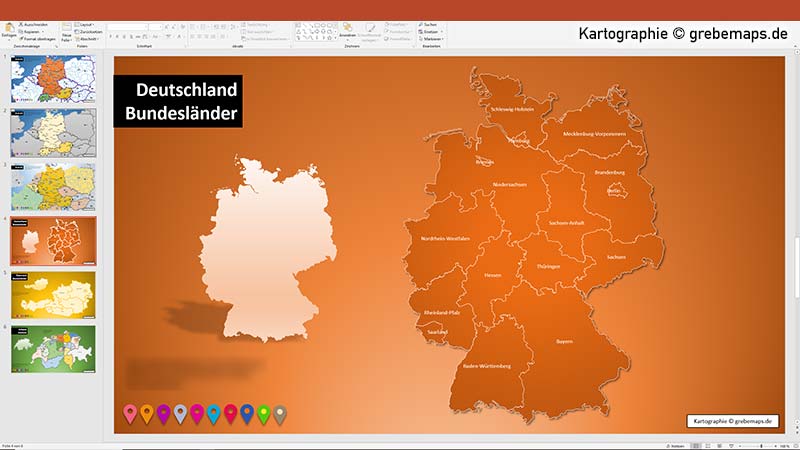Open the Layout dropdown
This screenshot has width=800, height=450.
[85, 24]
